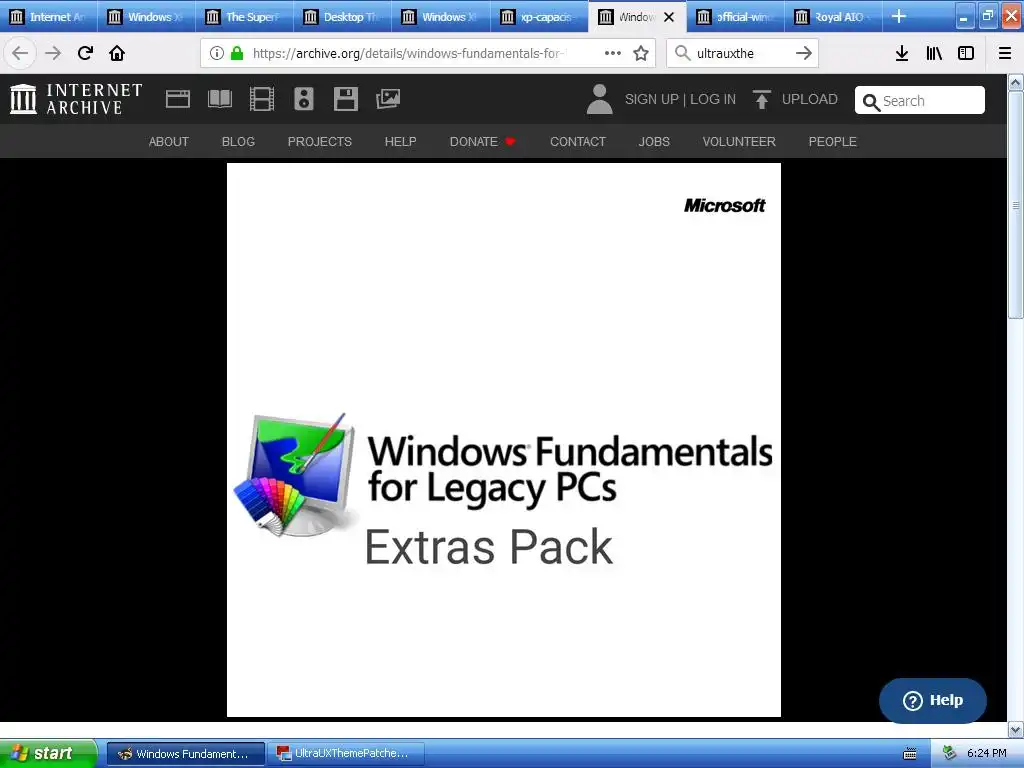Switch to the Desktop Th tab
This screenshot has width=1024, height=768.
342,16
